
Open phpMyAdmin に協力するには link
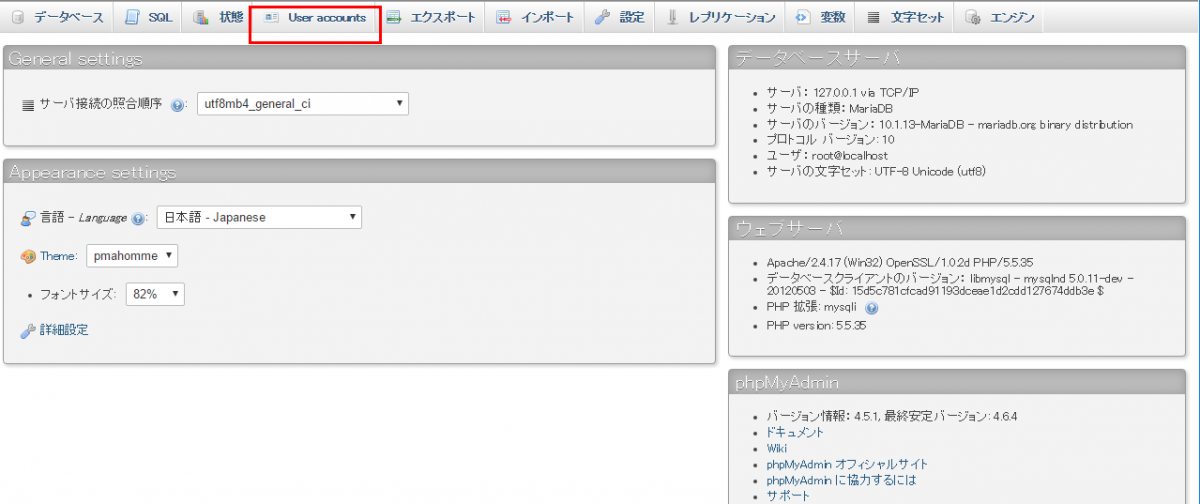click(x=841, y=480)
